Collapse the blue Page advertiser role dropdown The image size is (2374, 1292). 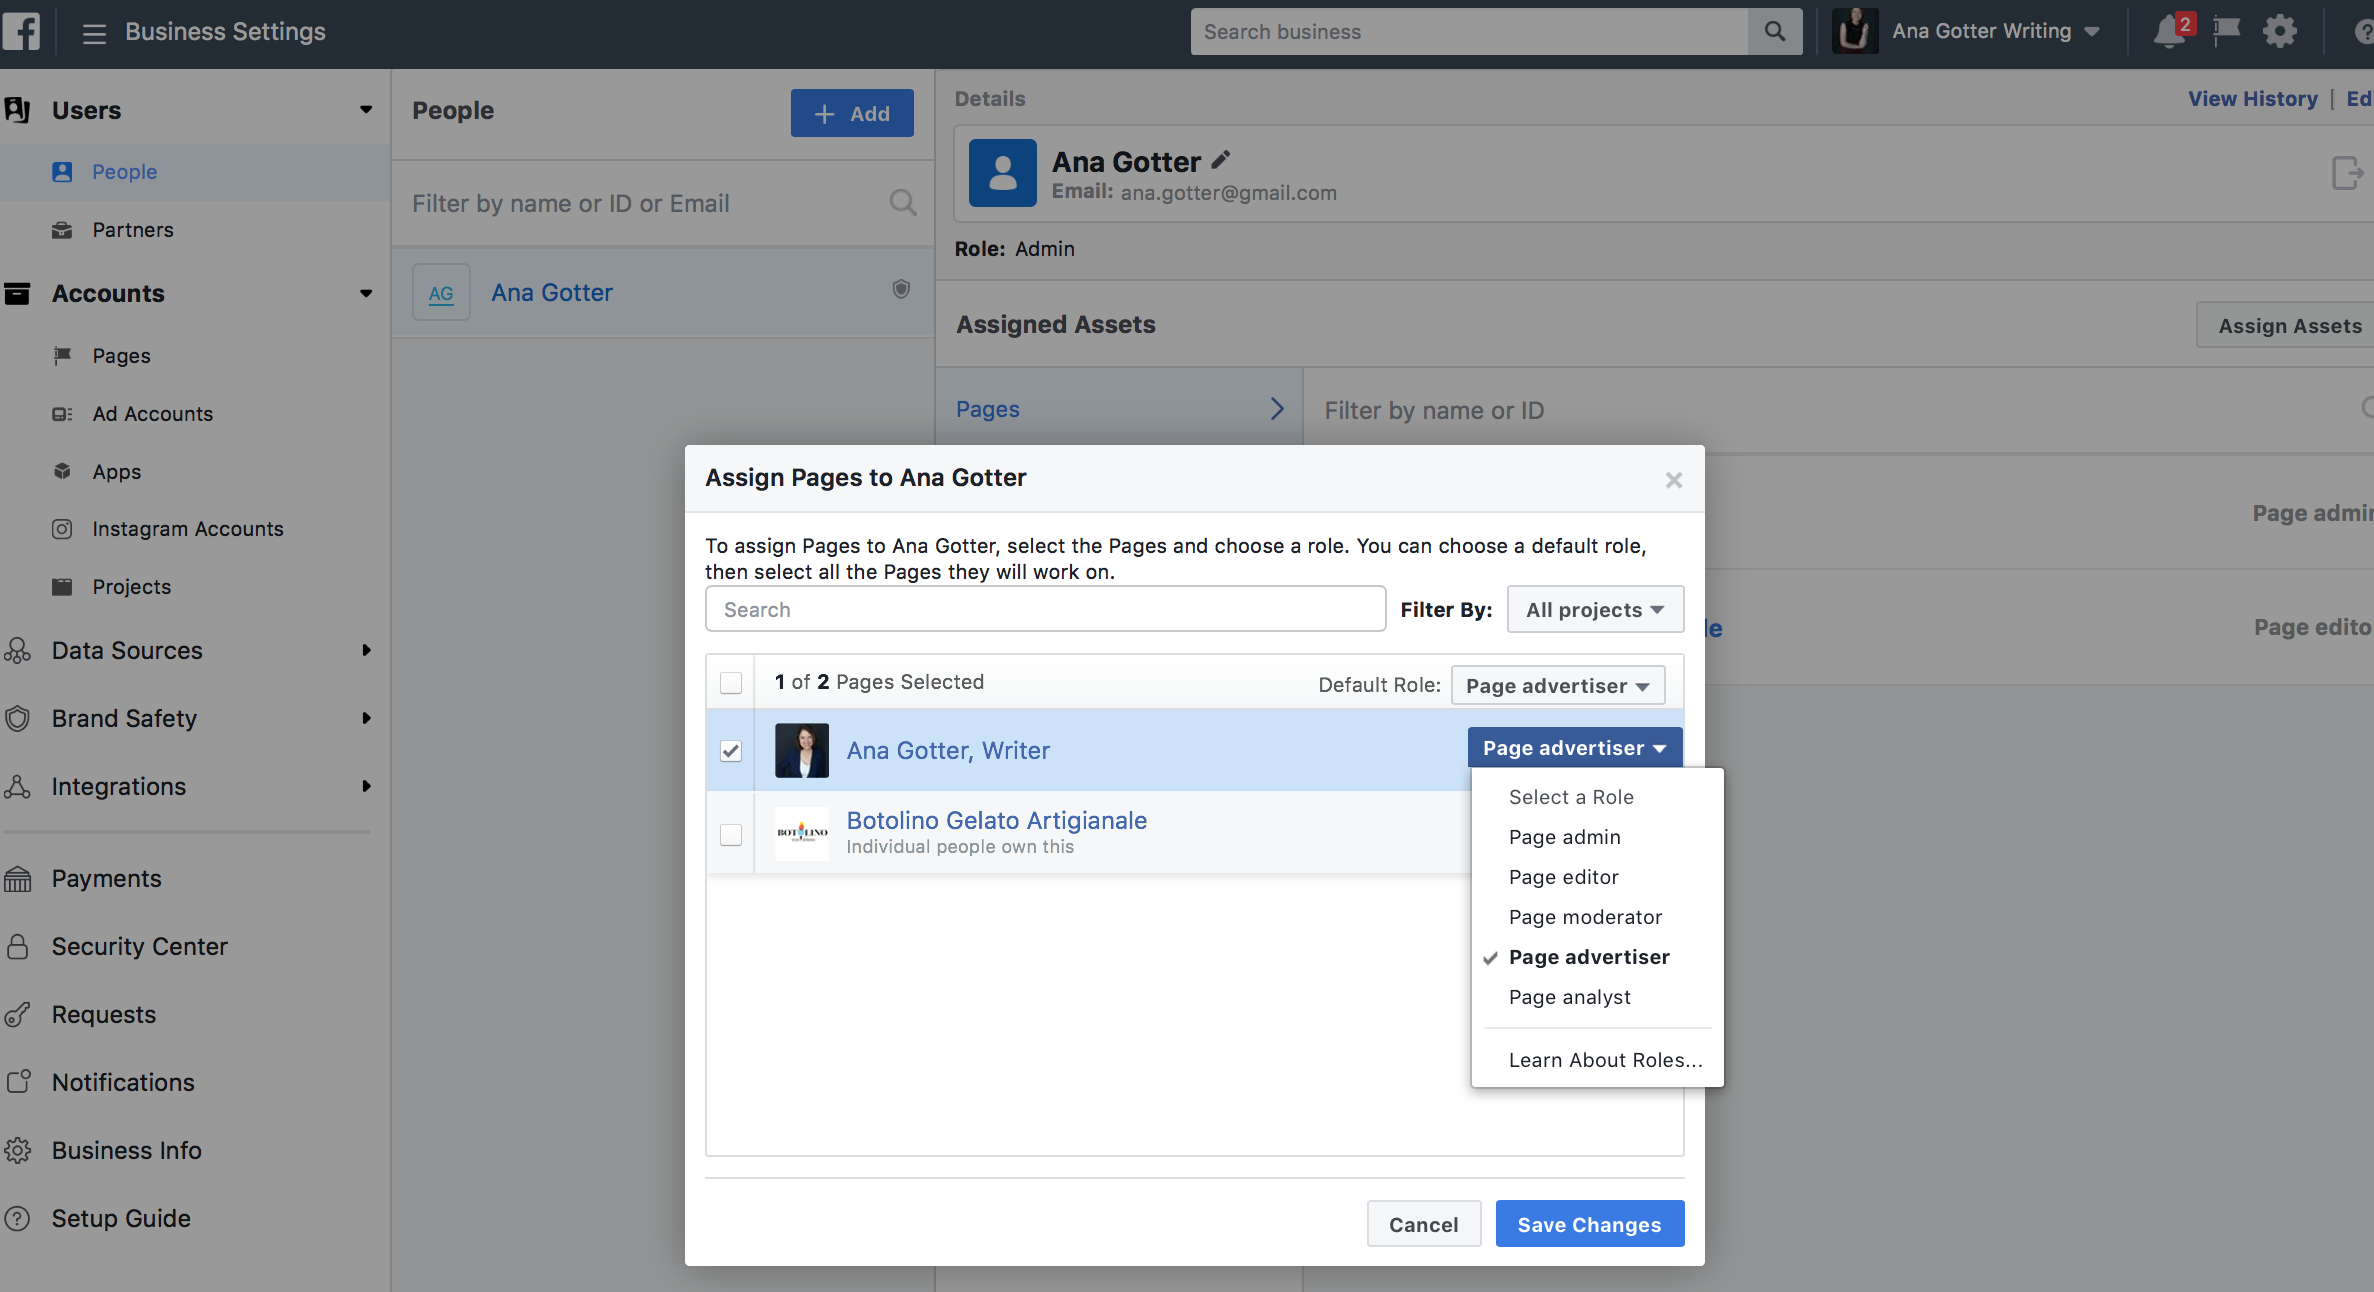tap(1575, 748)
